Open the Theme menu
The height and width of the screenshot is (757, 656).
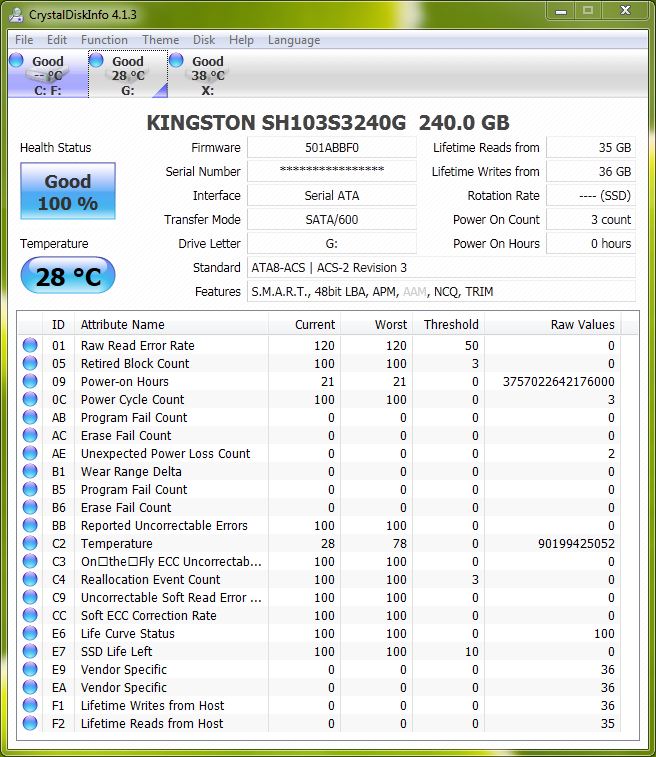click(x=160, y=40)
